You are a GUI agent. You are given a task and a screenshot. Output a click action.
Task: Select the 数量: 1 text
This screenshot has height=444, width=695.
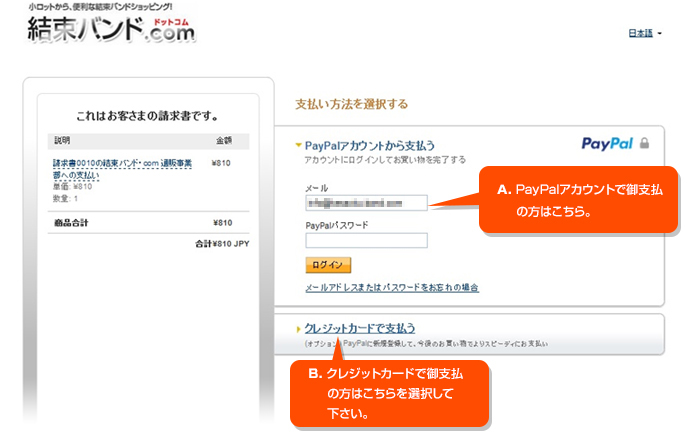coord(65,199)
